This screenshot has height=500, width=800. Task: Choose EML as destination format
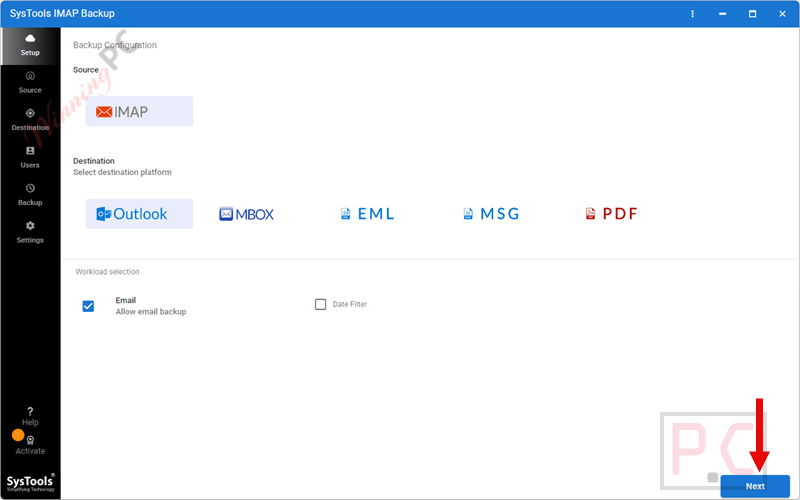(367, 214)
